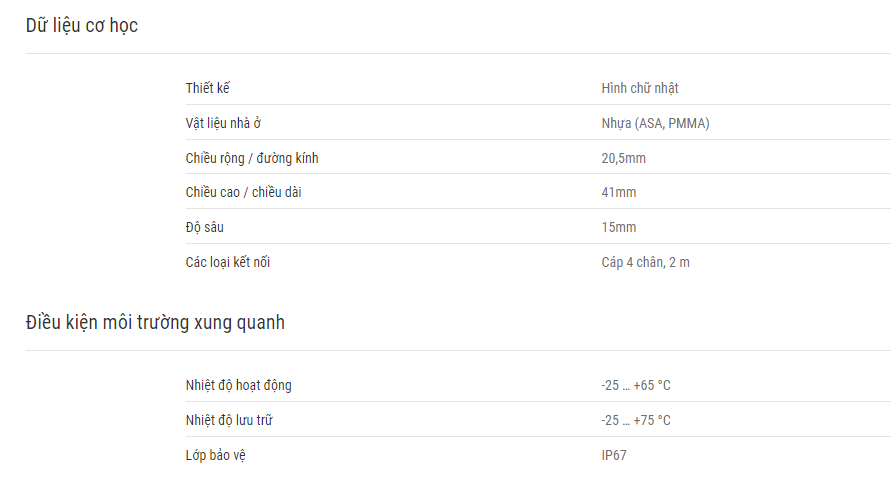Click the 'Điều kiện môi trường xung quanh' heading

[x=155, y=323]
